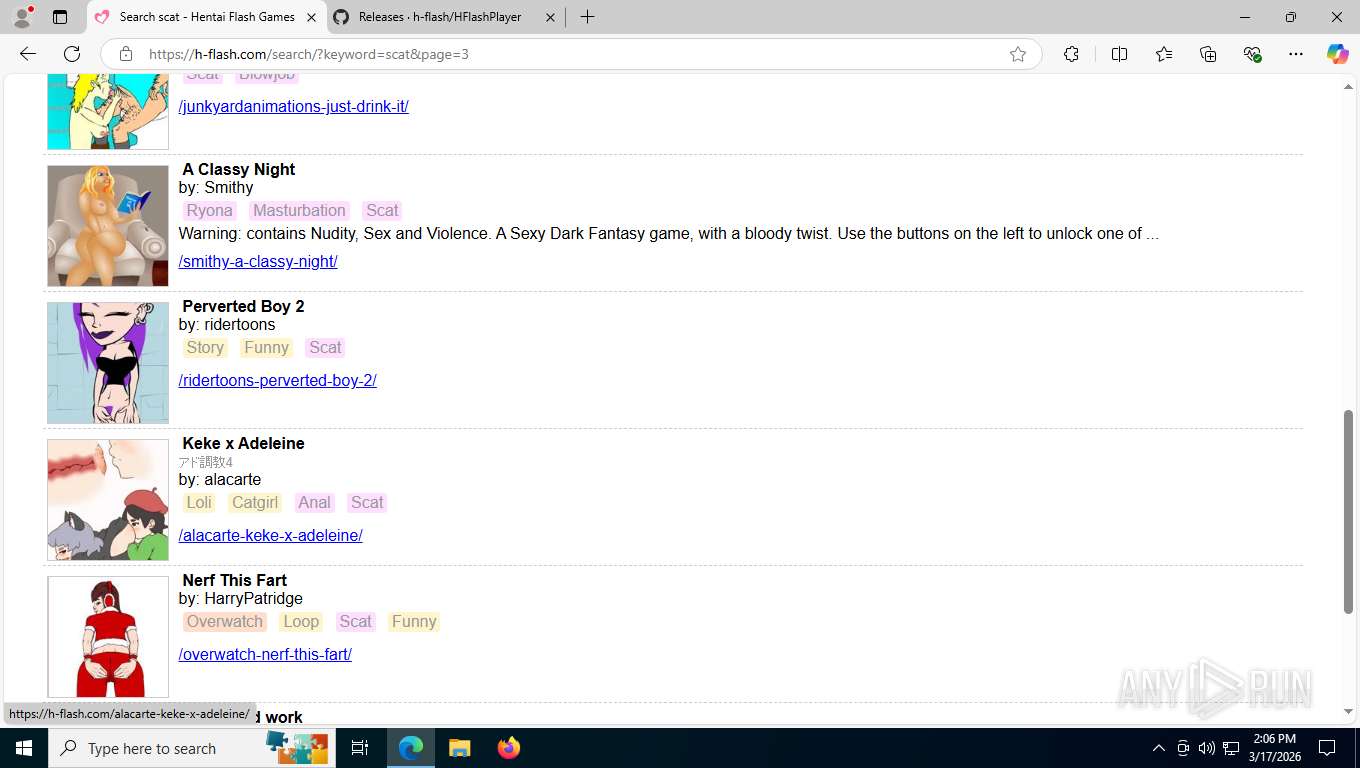
Task: Open Firefox from the taskbar
Action: [x=508, y=748]
